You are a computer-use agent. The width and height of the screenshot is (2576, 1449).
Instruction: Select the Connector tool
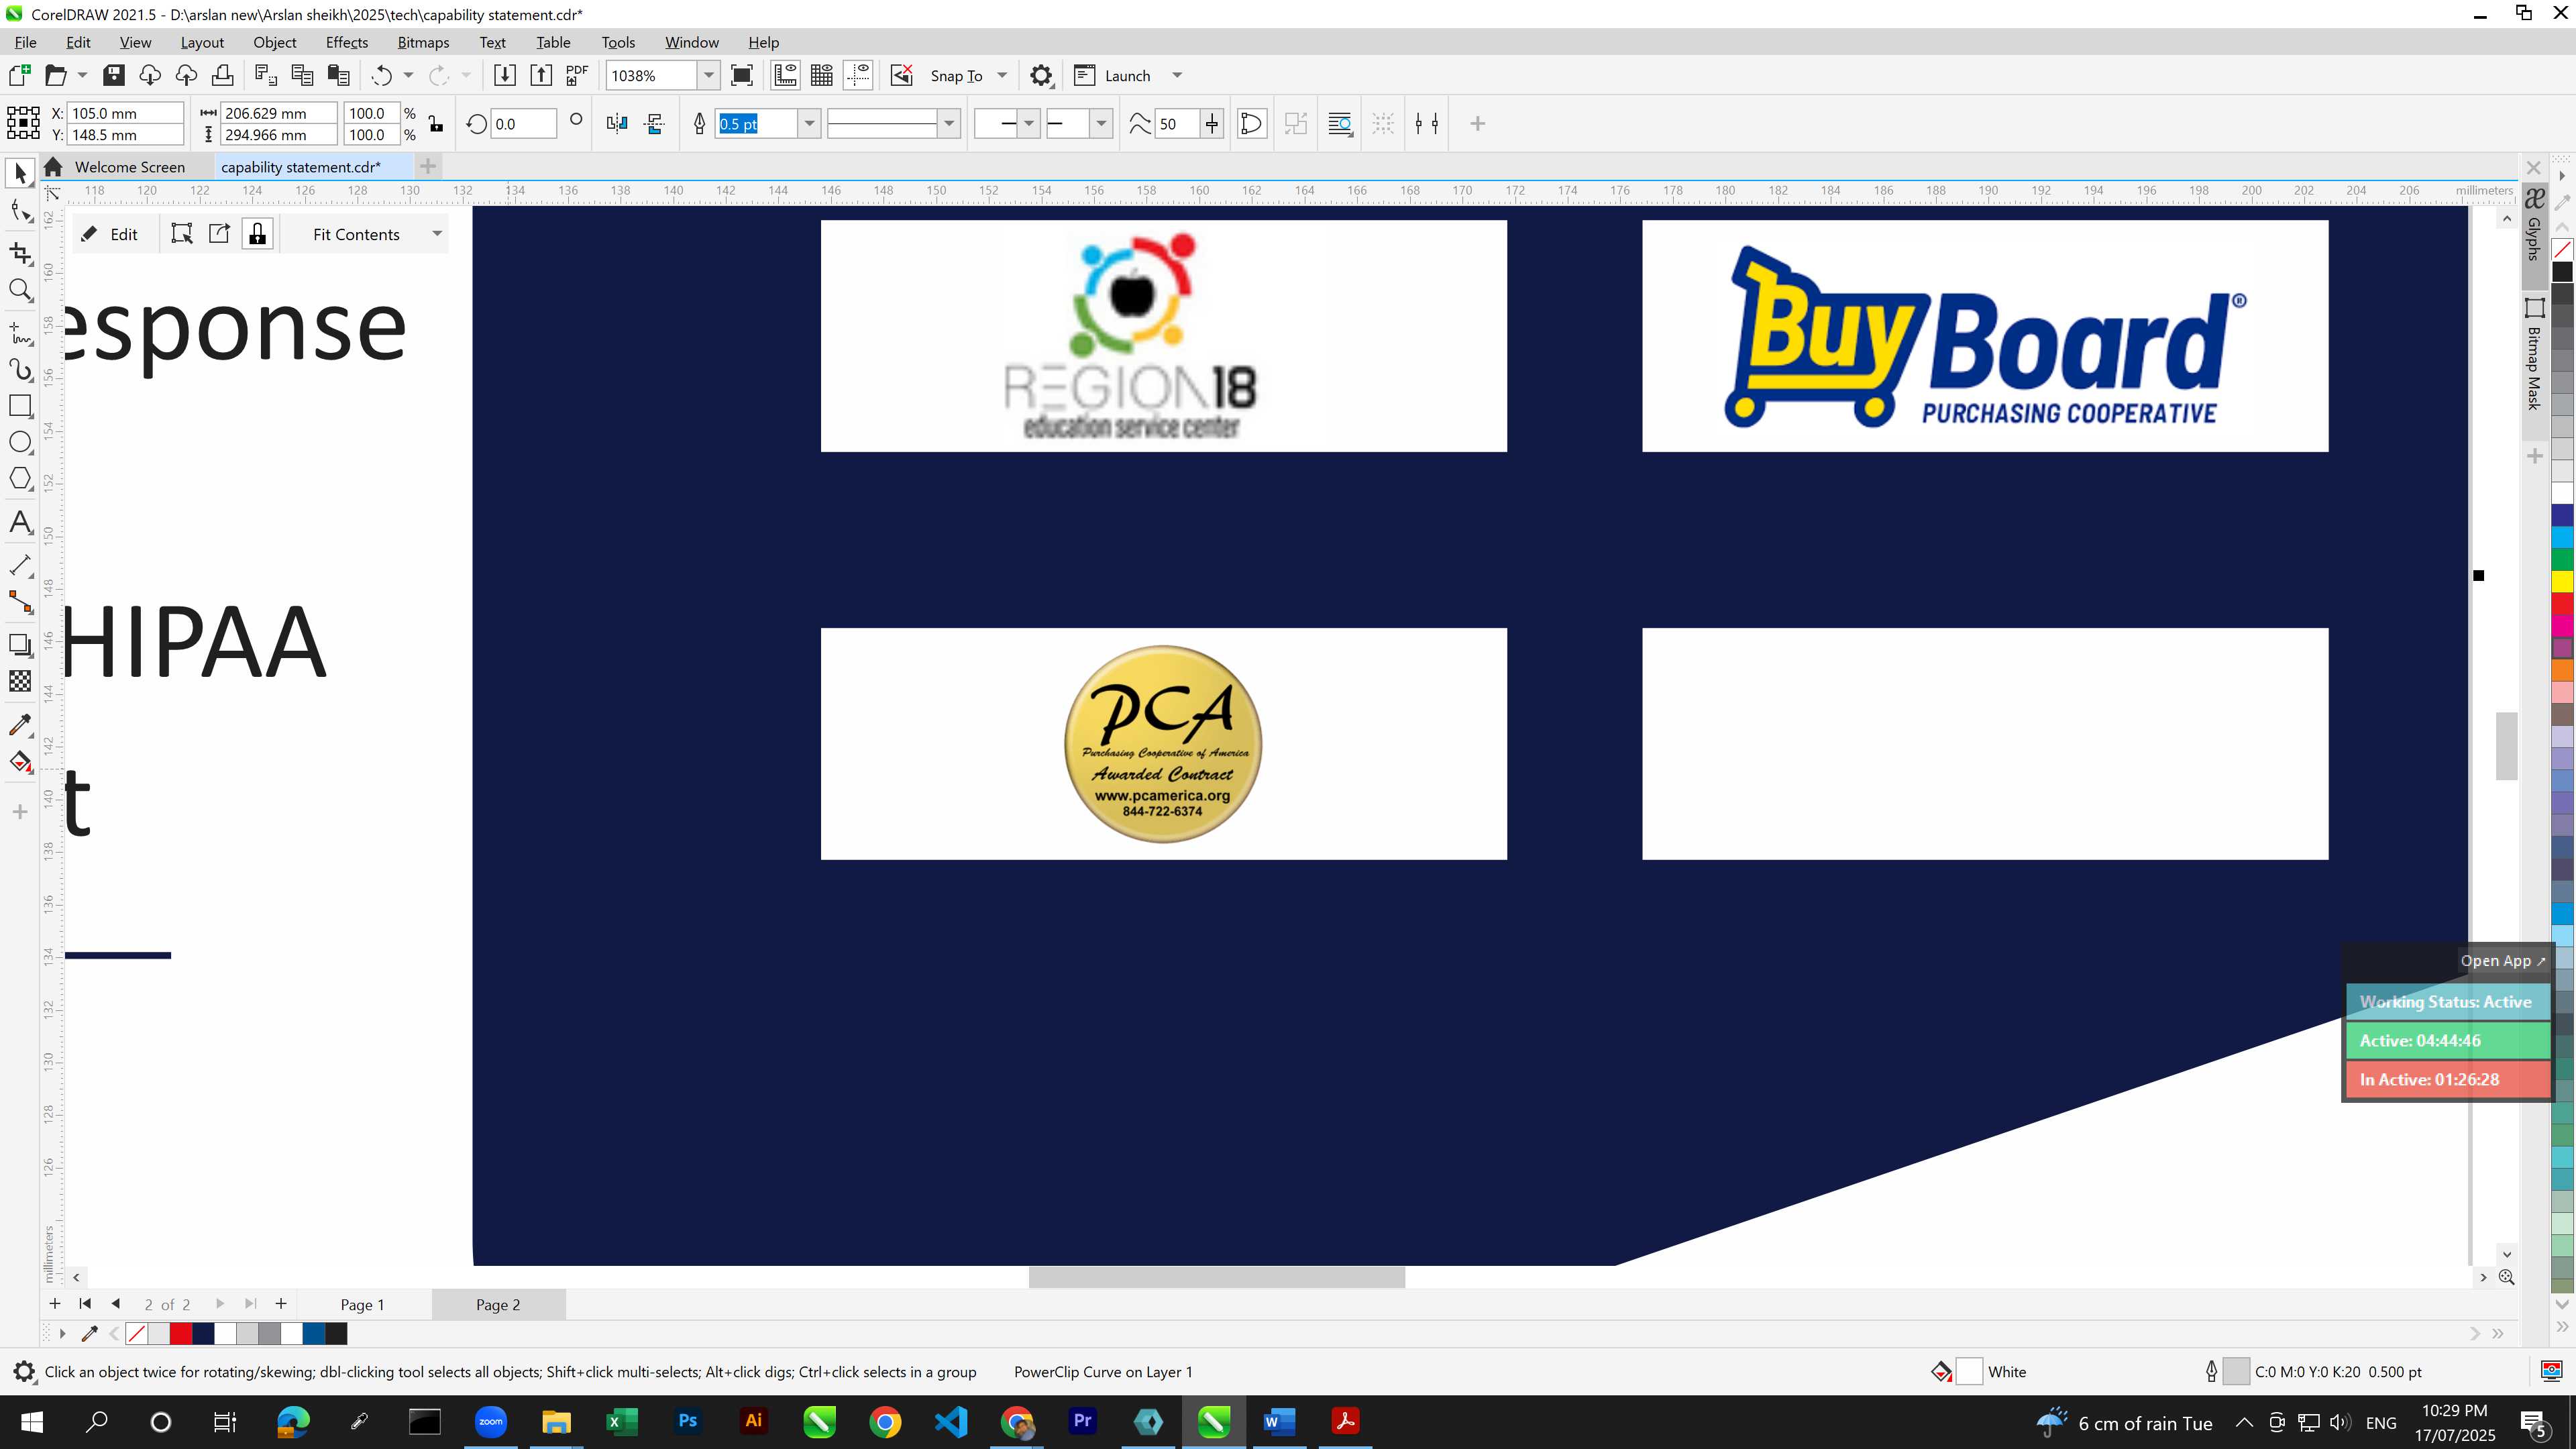20,601
